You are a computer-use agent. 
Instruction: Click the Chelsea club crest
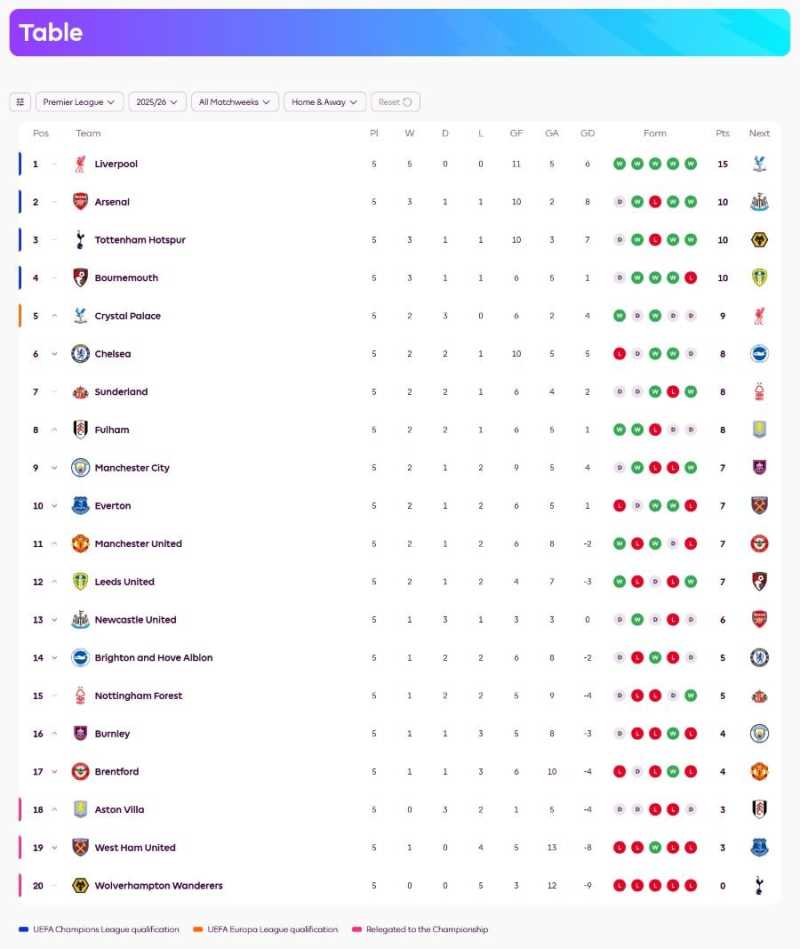(x=81, y=353)
